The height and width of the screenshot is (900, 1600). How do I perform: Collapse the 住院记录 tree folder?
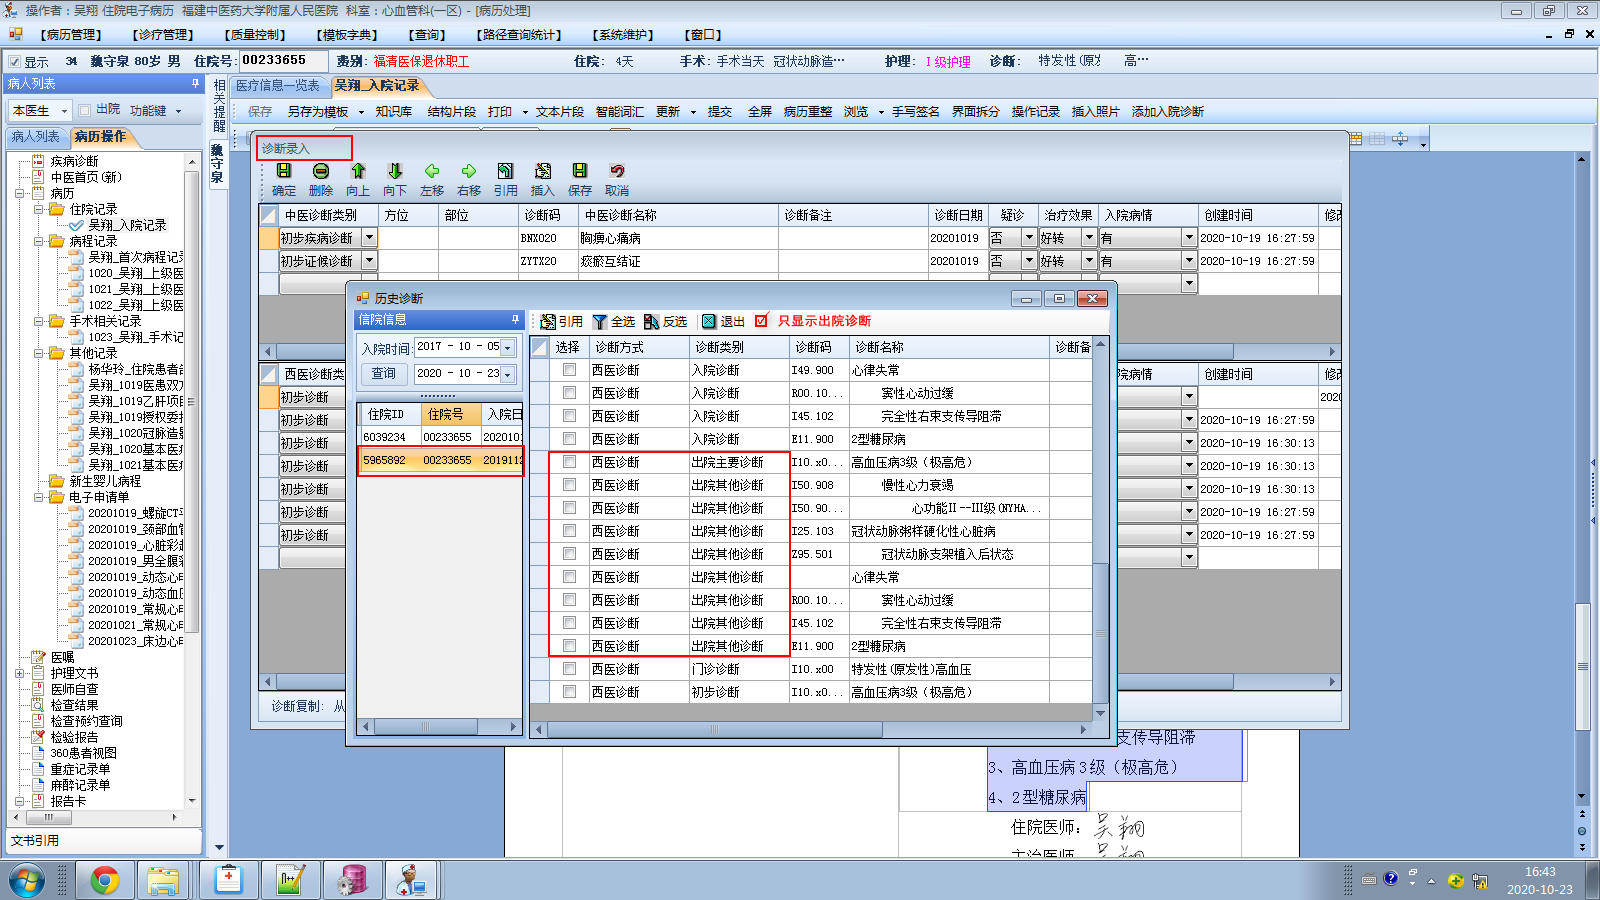[38, 209]
